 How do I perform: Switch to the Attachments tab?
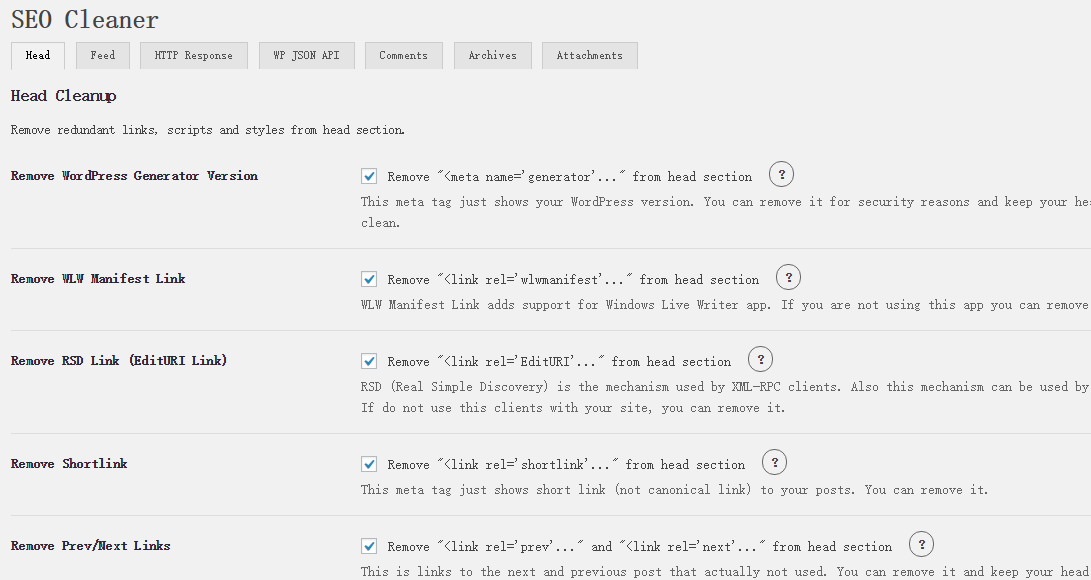pos(589,56)
